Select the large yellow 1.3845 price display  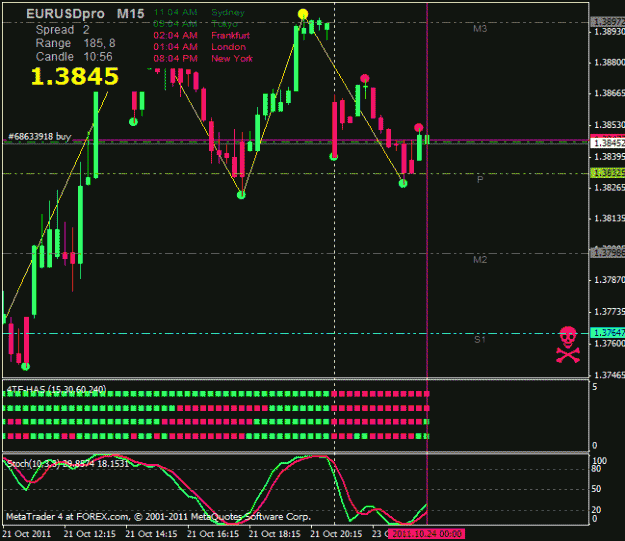pos(75,76)
